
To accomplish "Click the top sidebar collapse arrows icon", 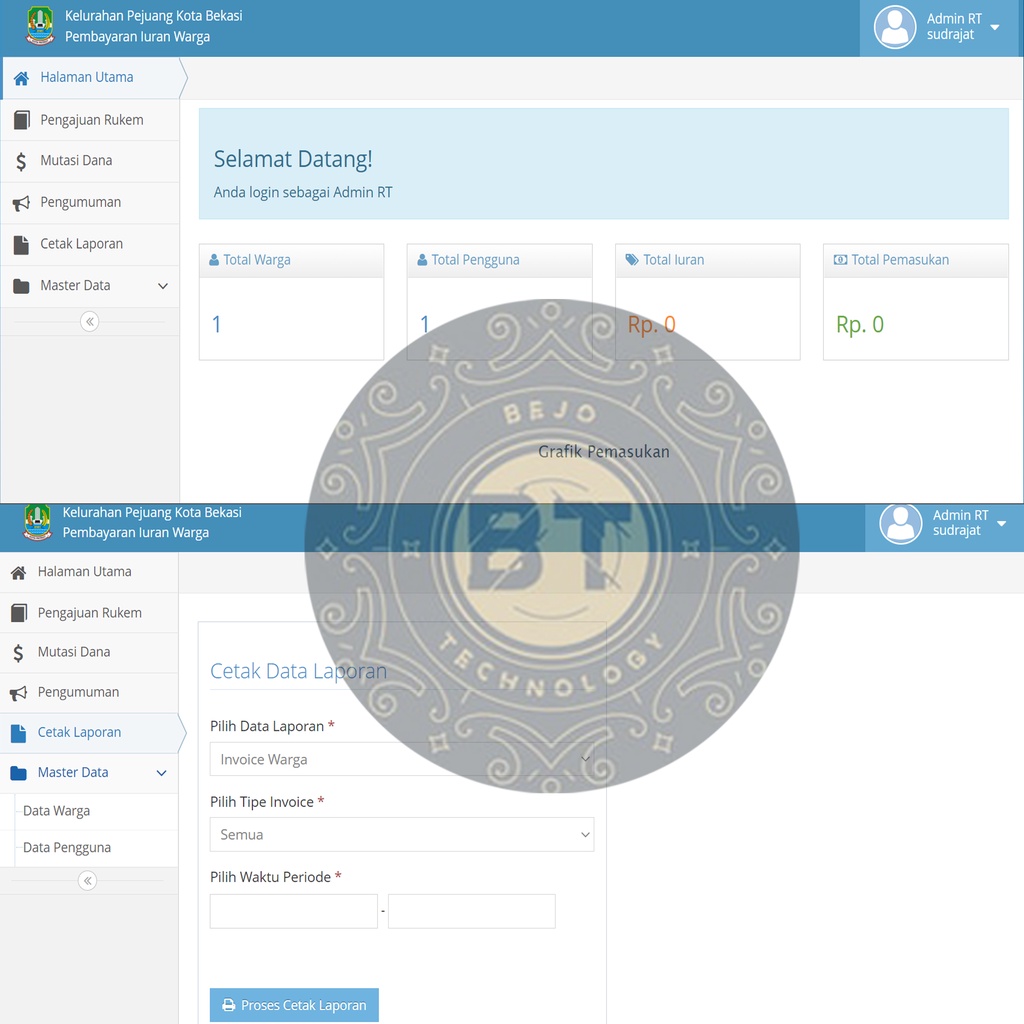I will click(x=89, y=321).
